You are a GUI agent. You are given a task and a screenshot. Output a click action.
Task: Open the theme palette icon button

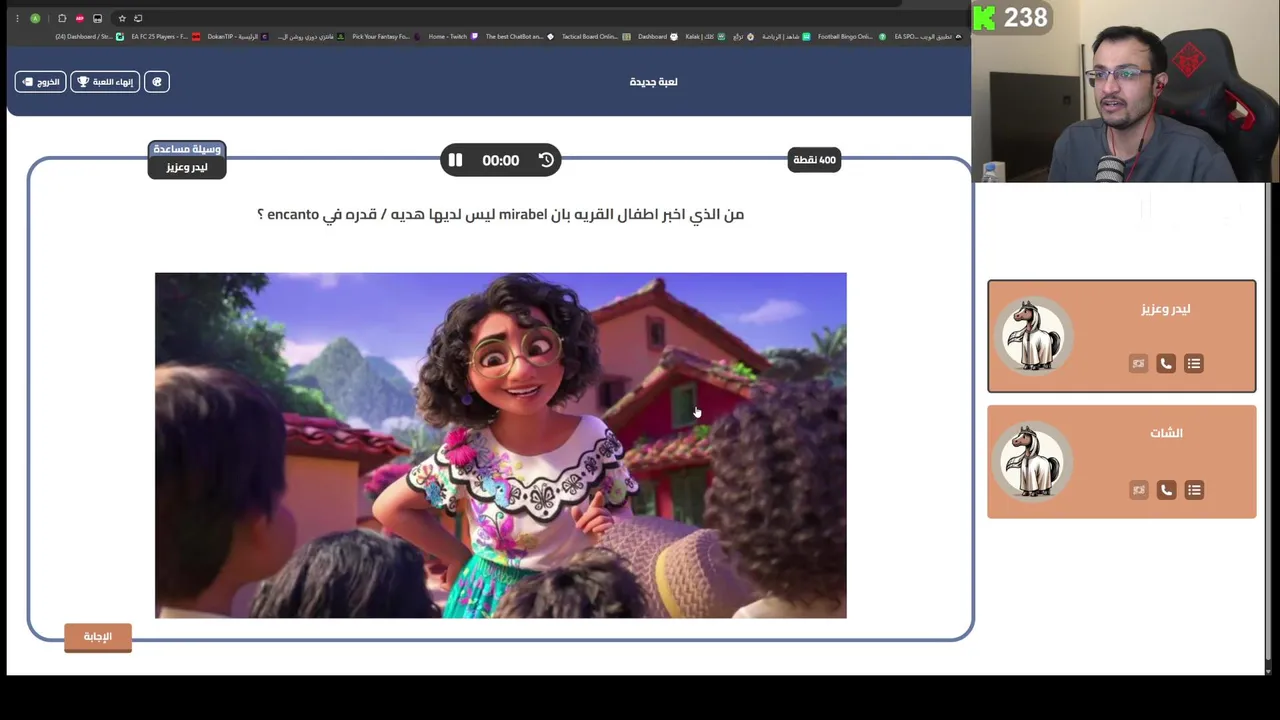(157, 82)
